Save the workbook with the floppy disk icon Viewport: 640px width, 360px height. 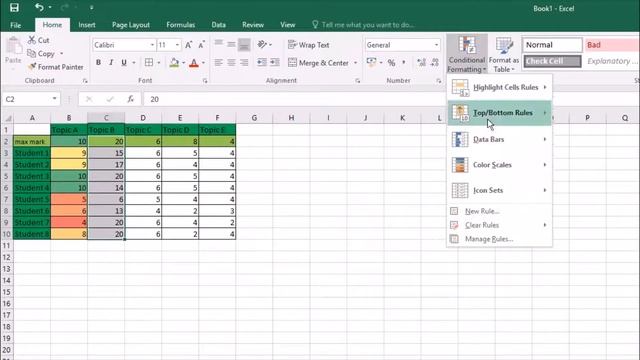[x=14, y=7]
